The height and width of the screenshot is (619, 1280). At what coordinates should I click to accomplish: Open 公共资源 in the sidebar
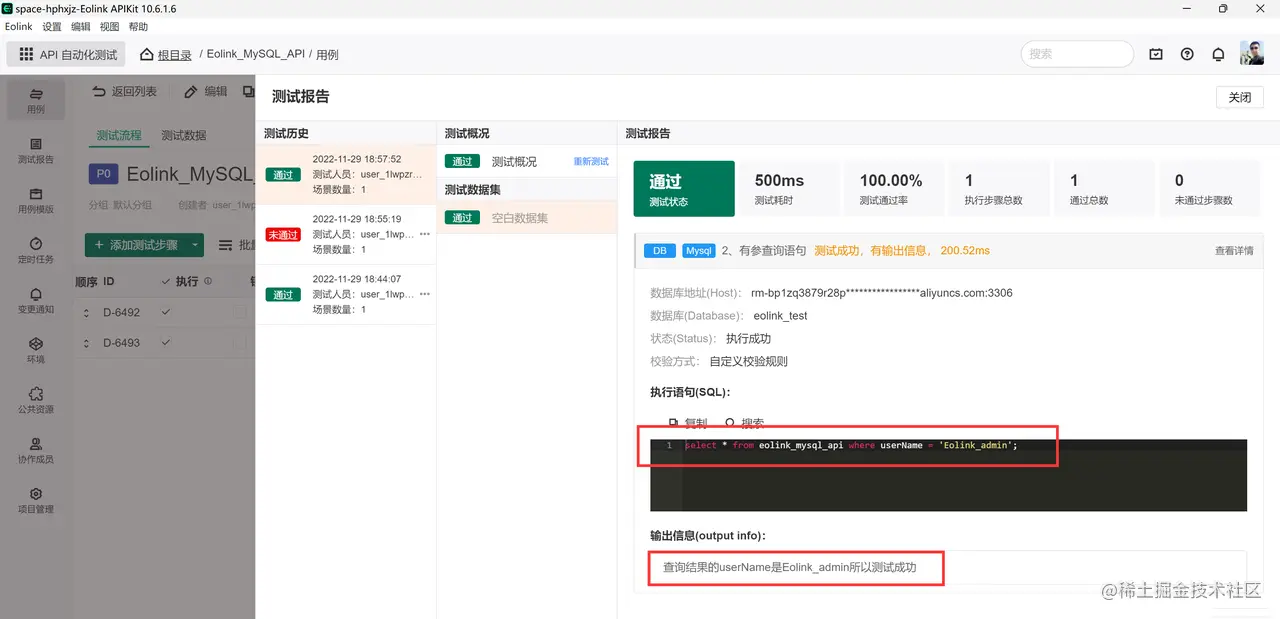pyautogui.click(x=36, y=401)
